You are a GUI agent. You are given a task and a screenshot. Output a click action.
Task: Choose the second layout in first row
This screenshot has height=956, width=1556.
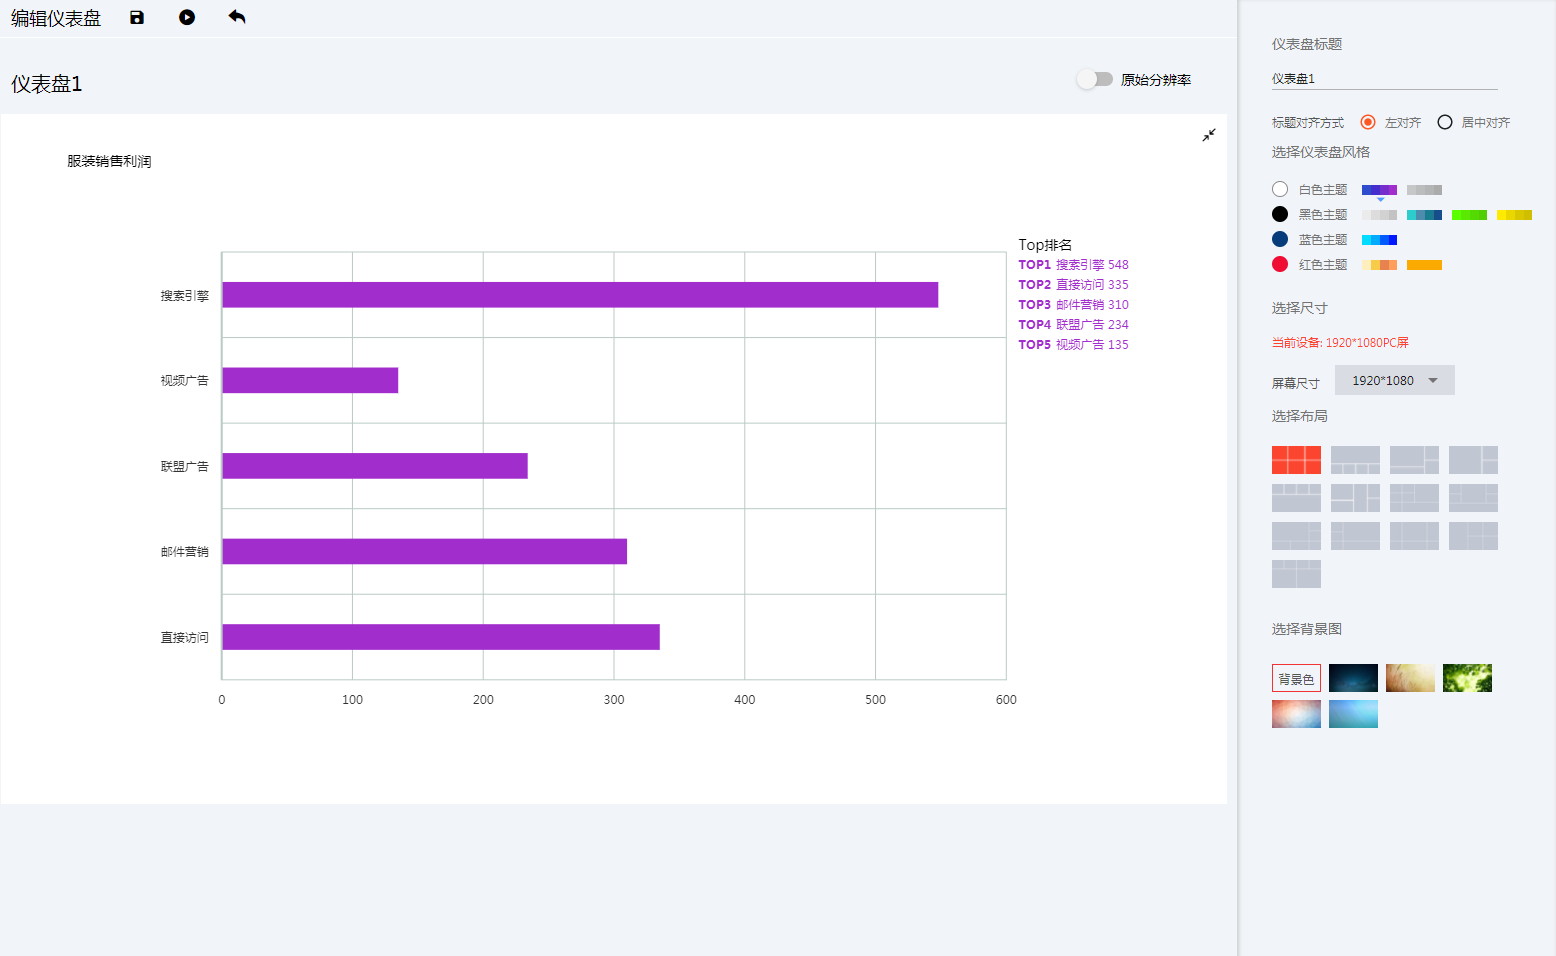point(1355,460)
